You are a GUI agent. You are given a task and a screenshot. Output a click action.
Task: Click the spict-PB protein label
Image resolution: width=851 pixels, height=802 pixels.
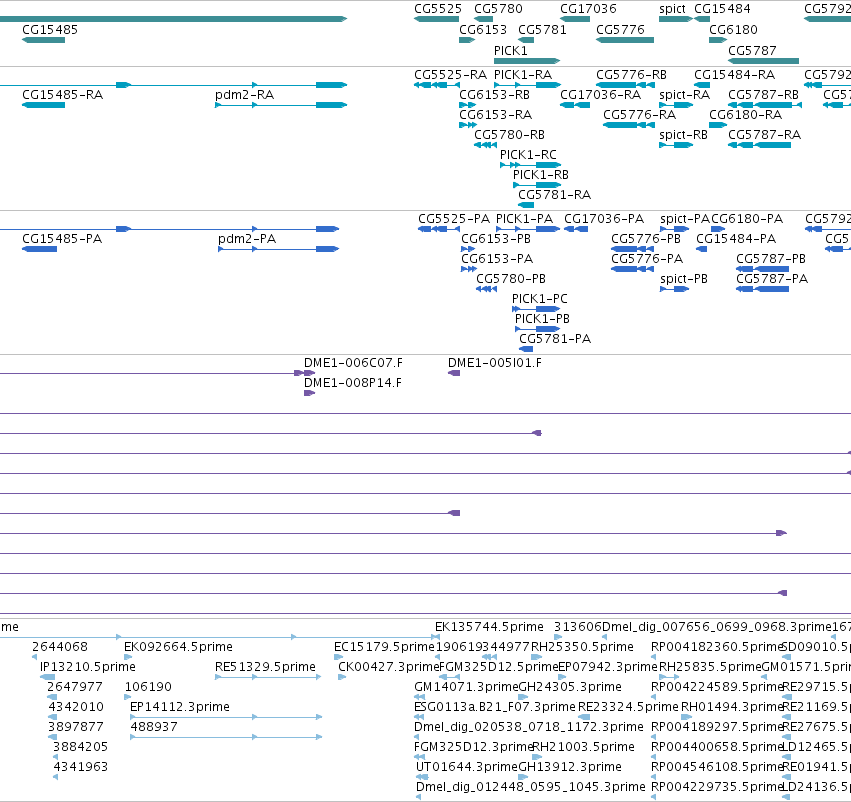point(684,279)
